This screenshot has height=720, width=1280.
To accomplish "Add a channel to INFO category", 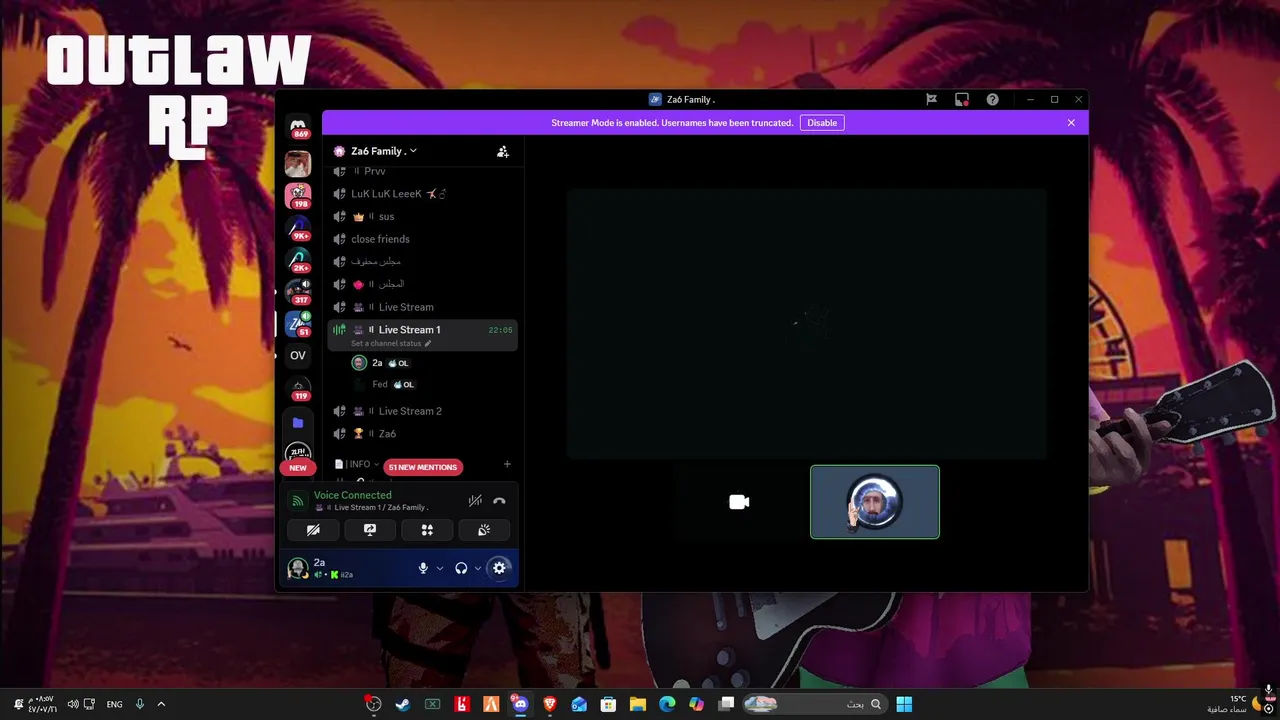I will click(507, 464).
